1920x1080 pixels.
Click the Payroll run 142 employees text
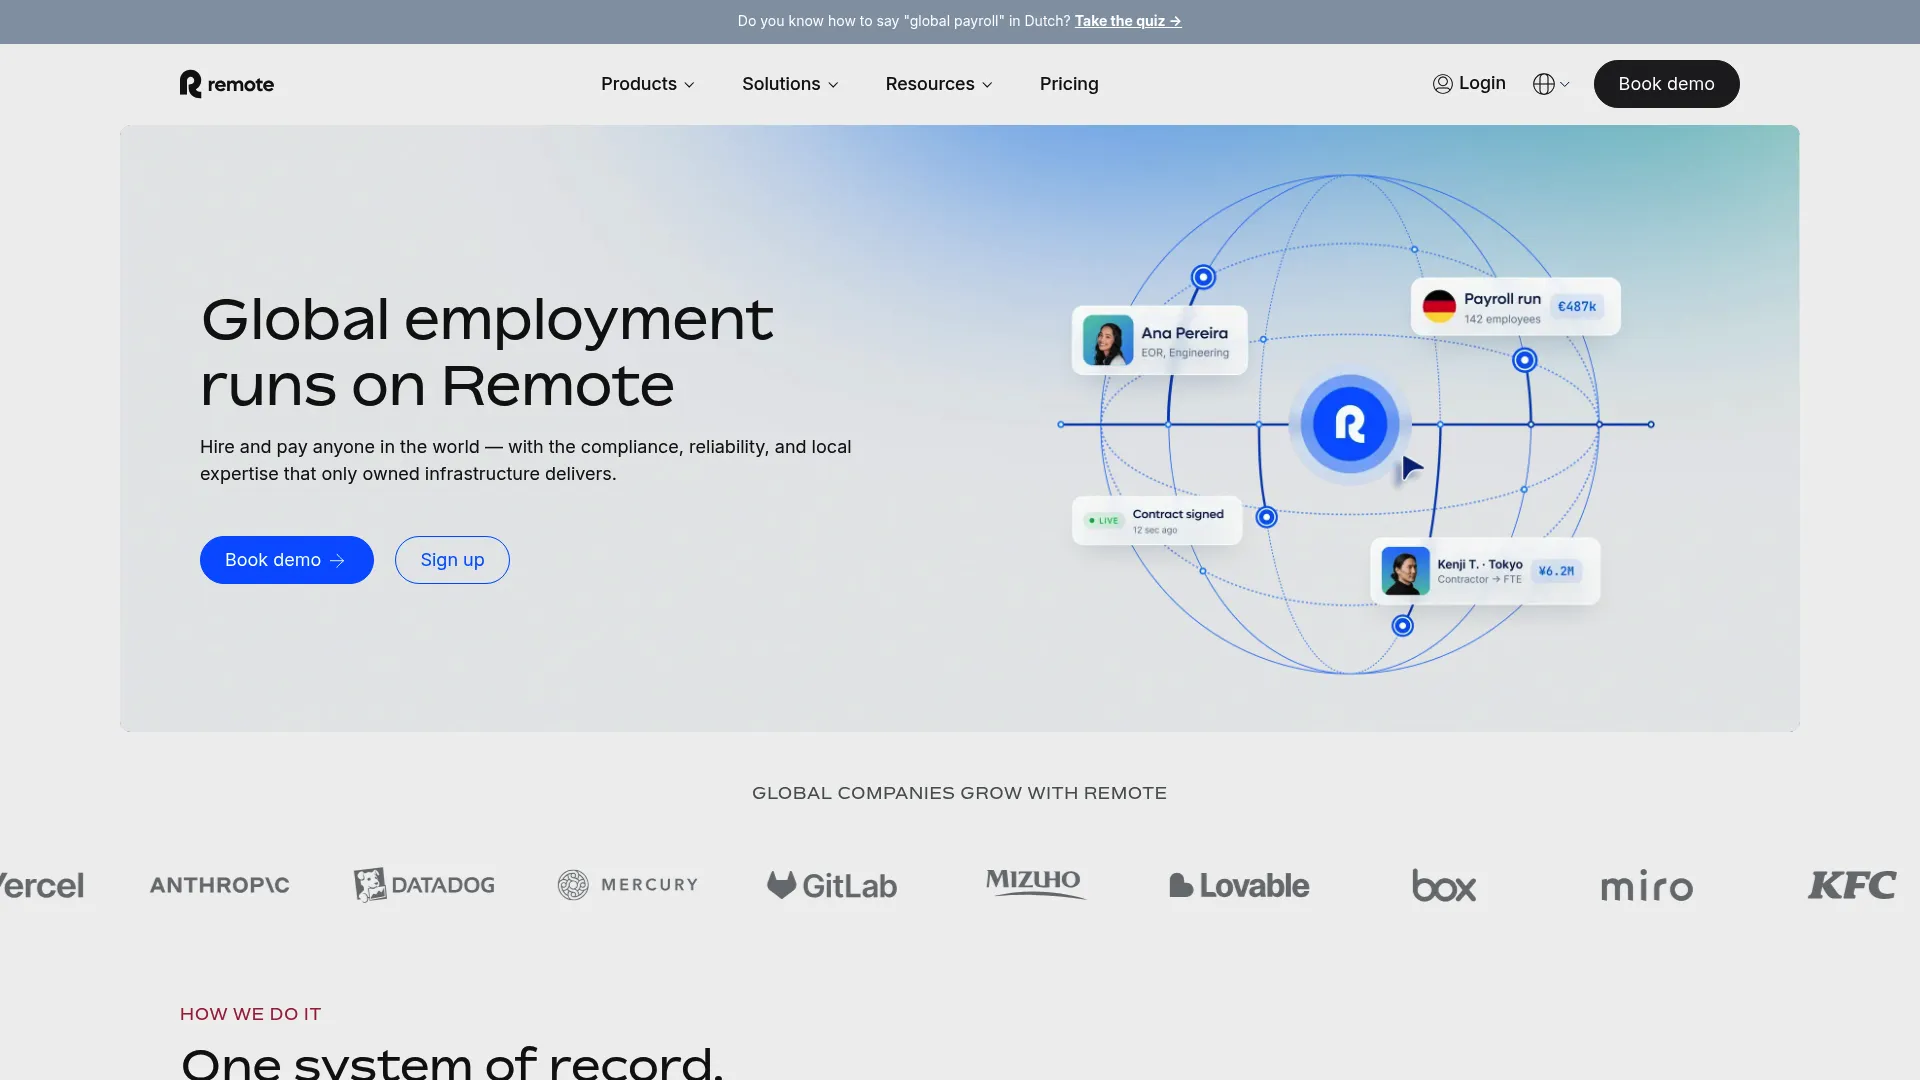pyautogui.click(x=1502, y=307)
